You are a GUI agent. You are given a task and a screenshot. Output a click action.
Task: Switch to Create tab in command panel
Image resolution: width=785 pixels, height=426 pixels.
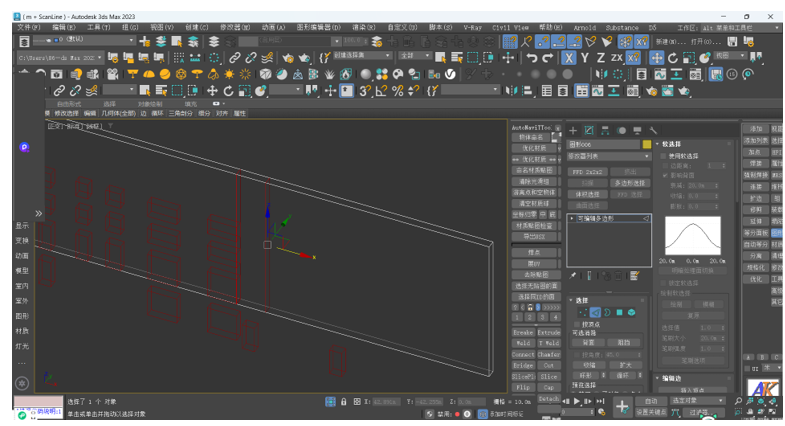point(573,130)
